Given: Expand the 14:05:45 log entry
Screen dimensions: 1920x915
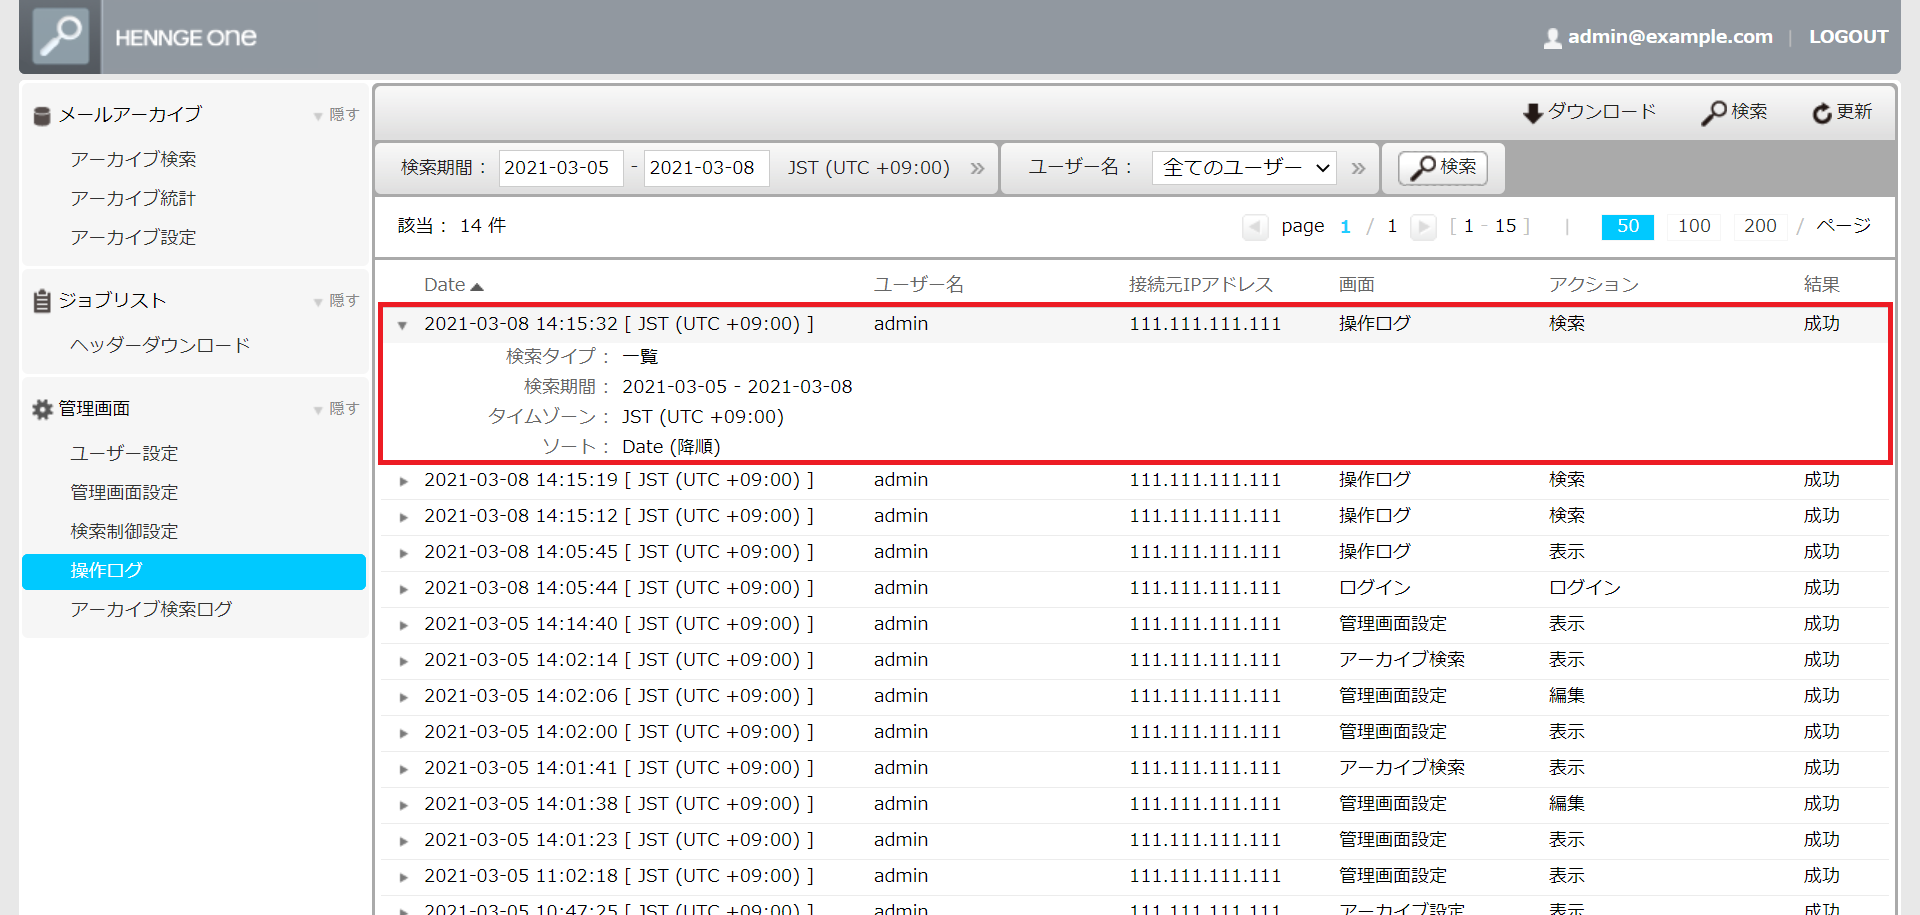Looking at the screenshot, I should tap(404, 553).
